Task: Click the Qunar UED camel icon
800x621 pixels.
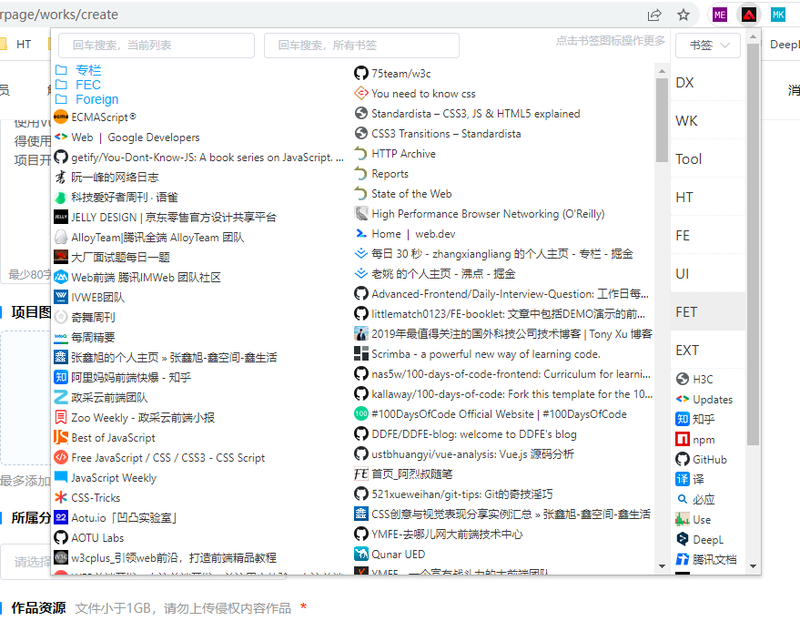Action: (361, 554)
